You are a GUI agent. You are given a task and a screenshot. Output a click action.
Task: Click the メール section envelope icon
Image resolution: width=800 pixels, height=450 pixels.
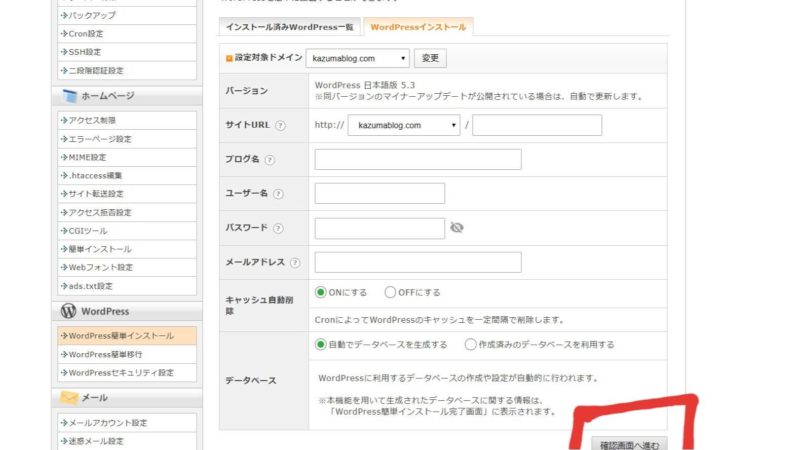pyautogui.click(x=69, y=397)
